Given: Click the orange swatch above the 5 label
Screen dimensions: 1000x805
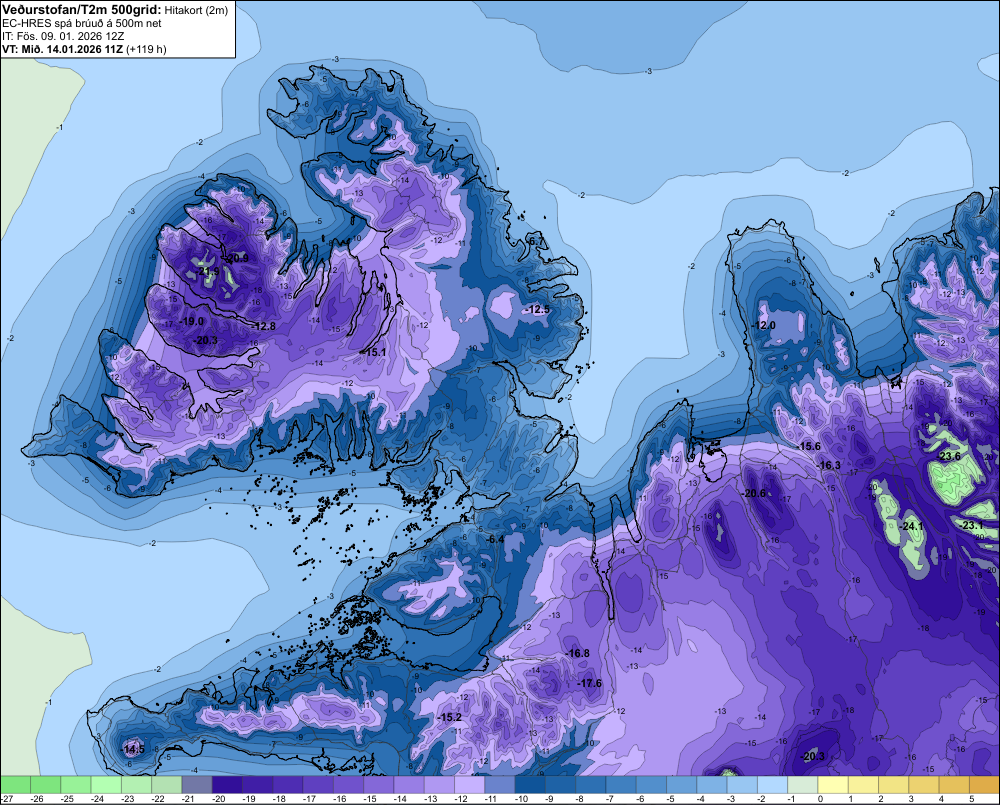Looking at the screenshot, I should 984,784.
